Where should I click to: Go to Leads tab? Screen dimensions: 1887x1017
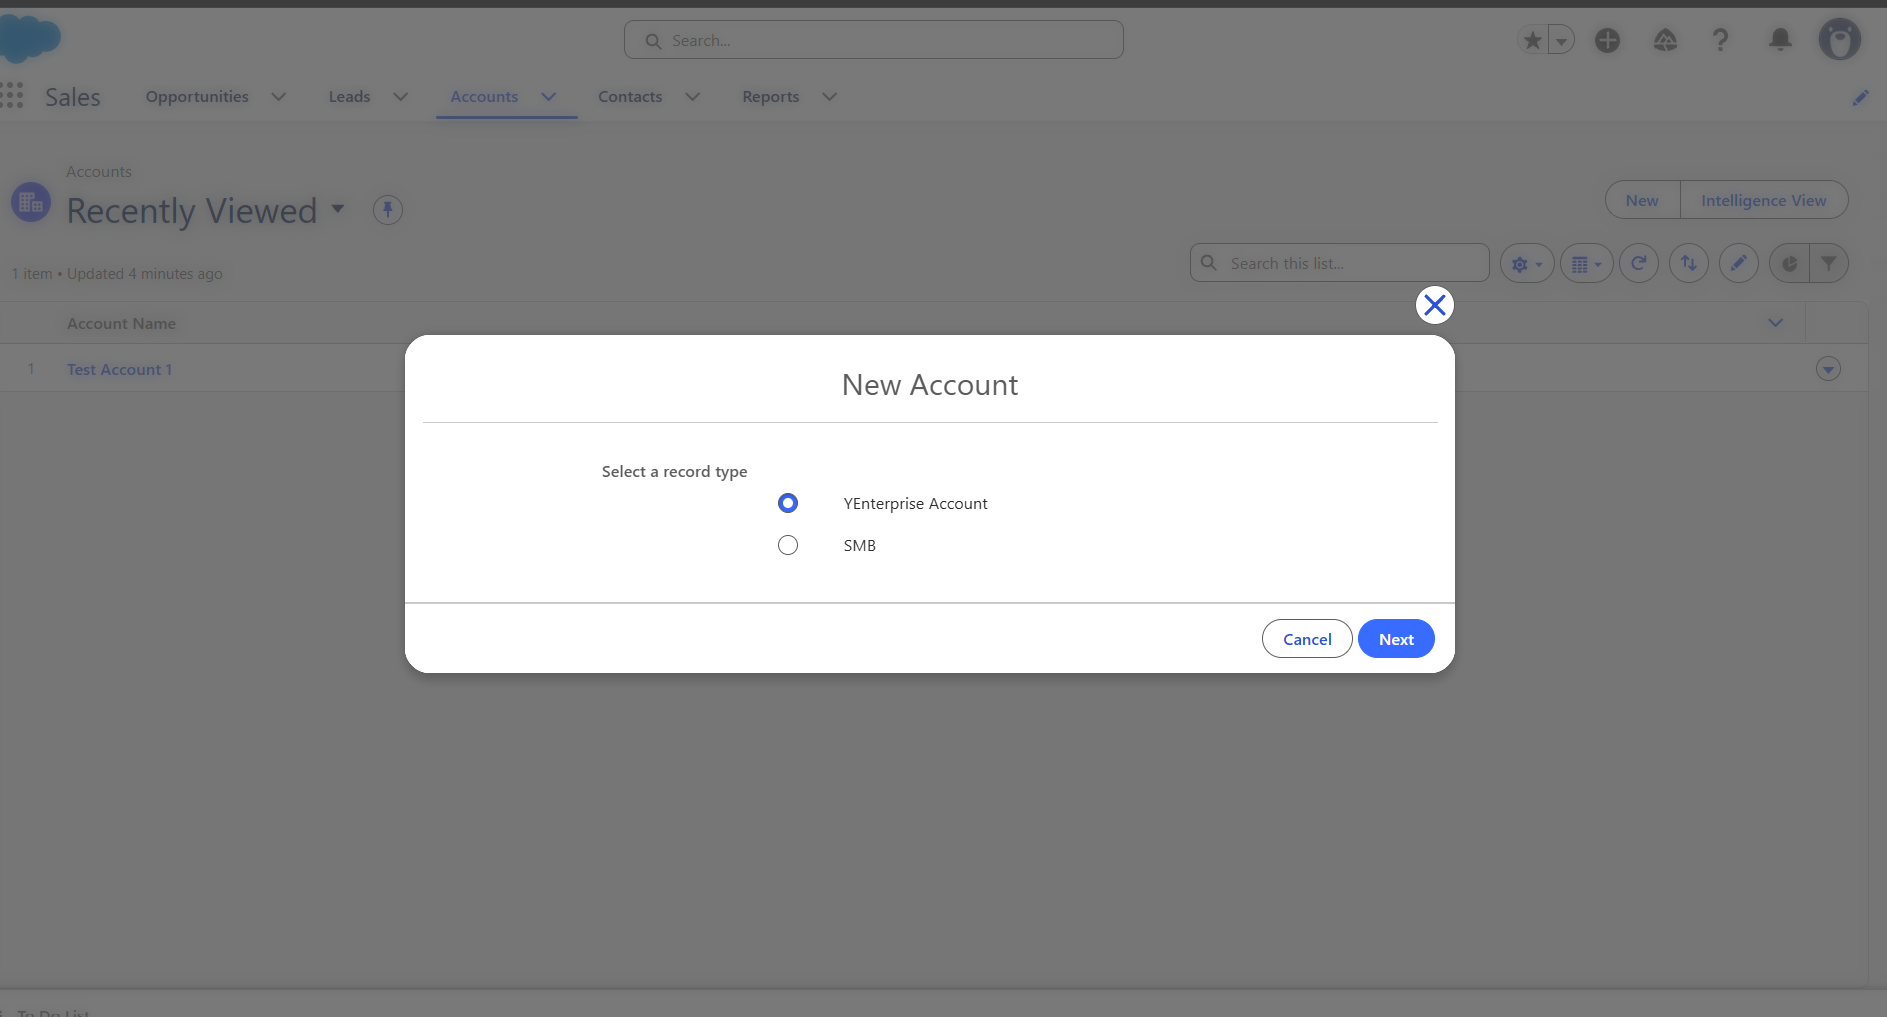pyautogui.click(x=349, y=97)
